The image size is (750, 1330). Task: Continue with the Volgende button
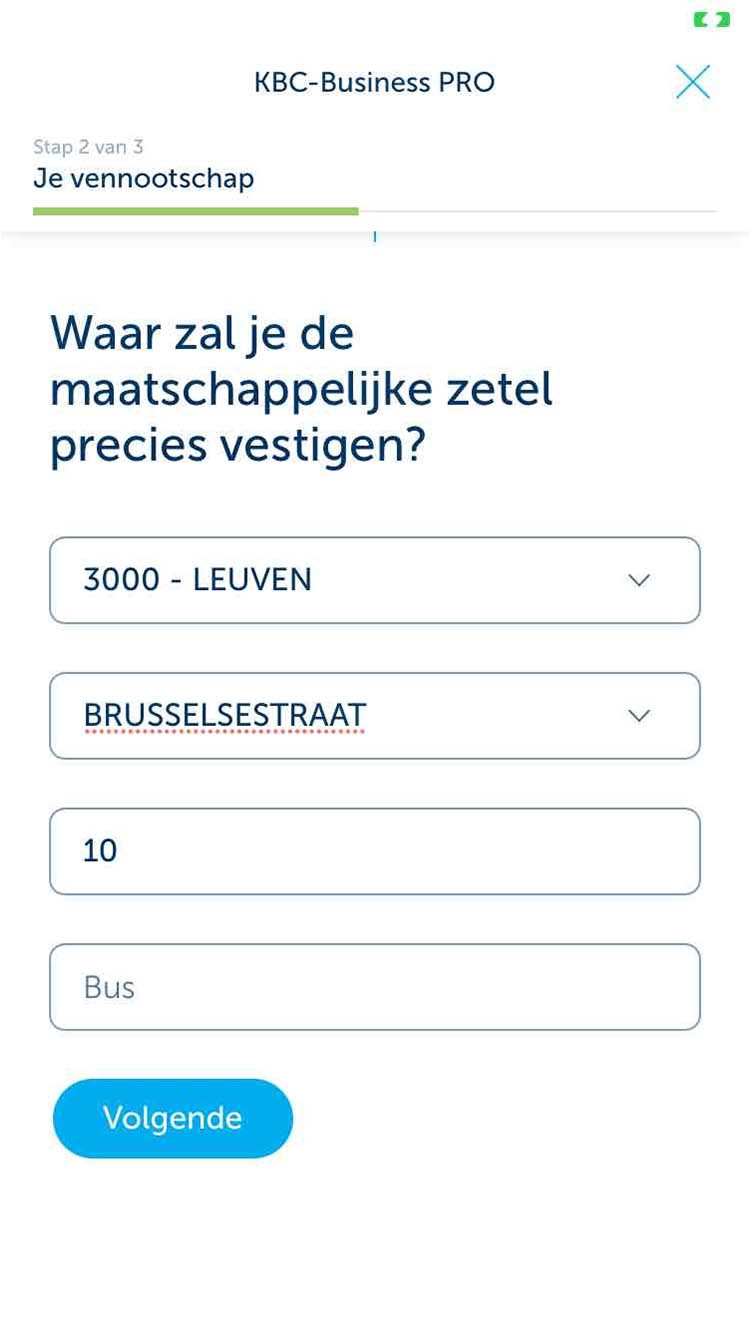(x=173, y=1118)
